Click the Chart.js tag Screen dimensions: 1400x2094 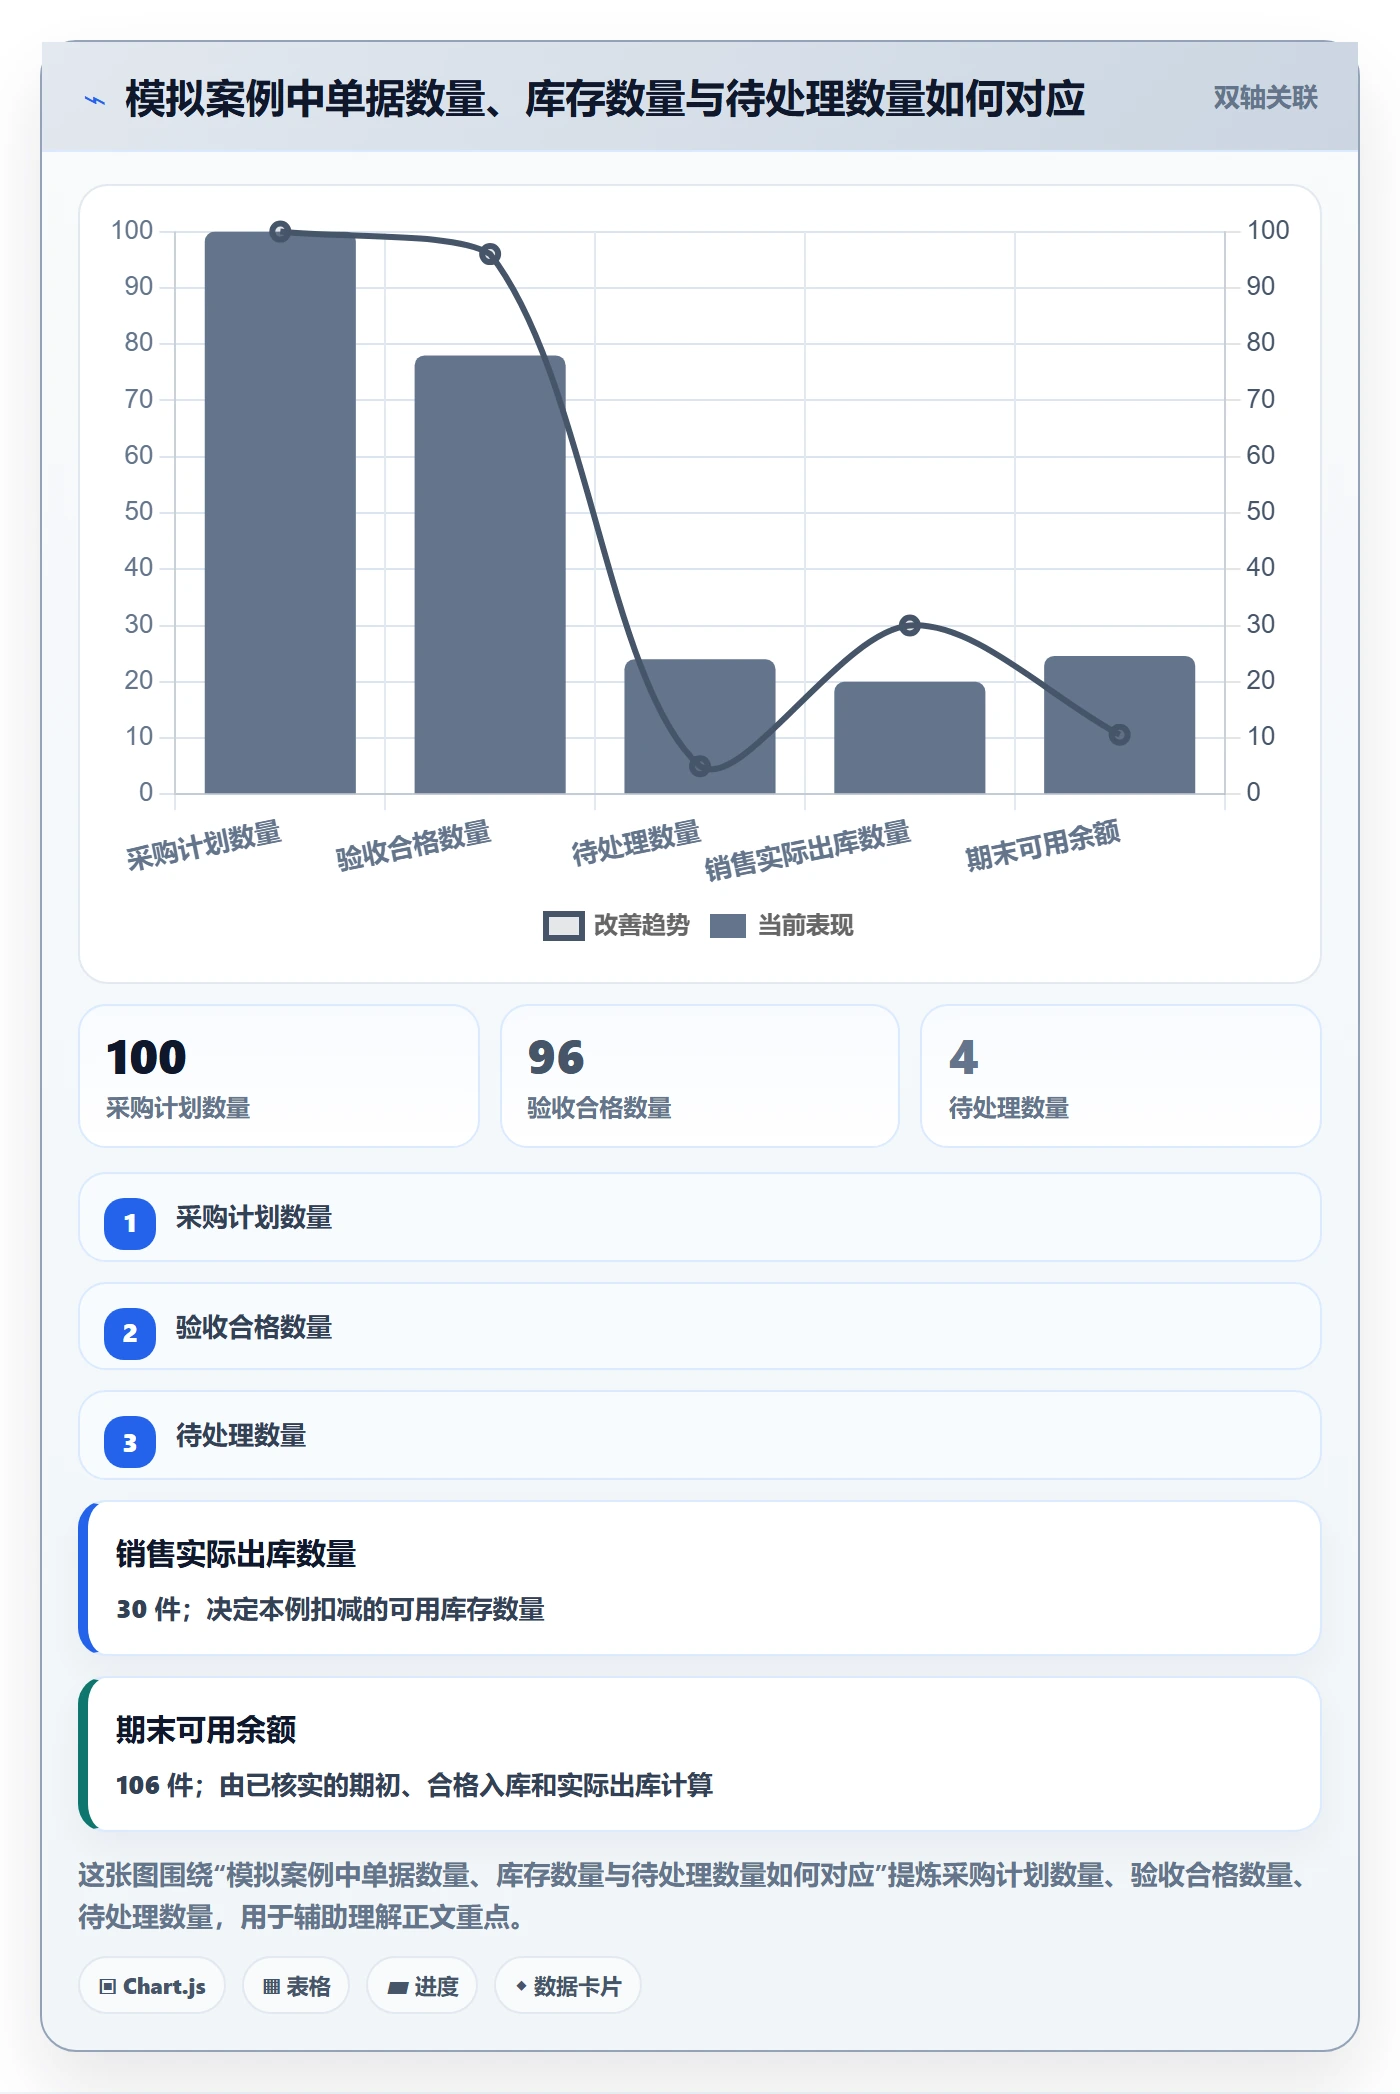tap(152, 1986)
